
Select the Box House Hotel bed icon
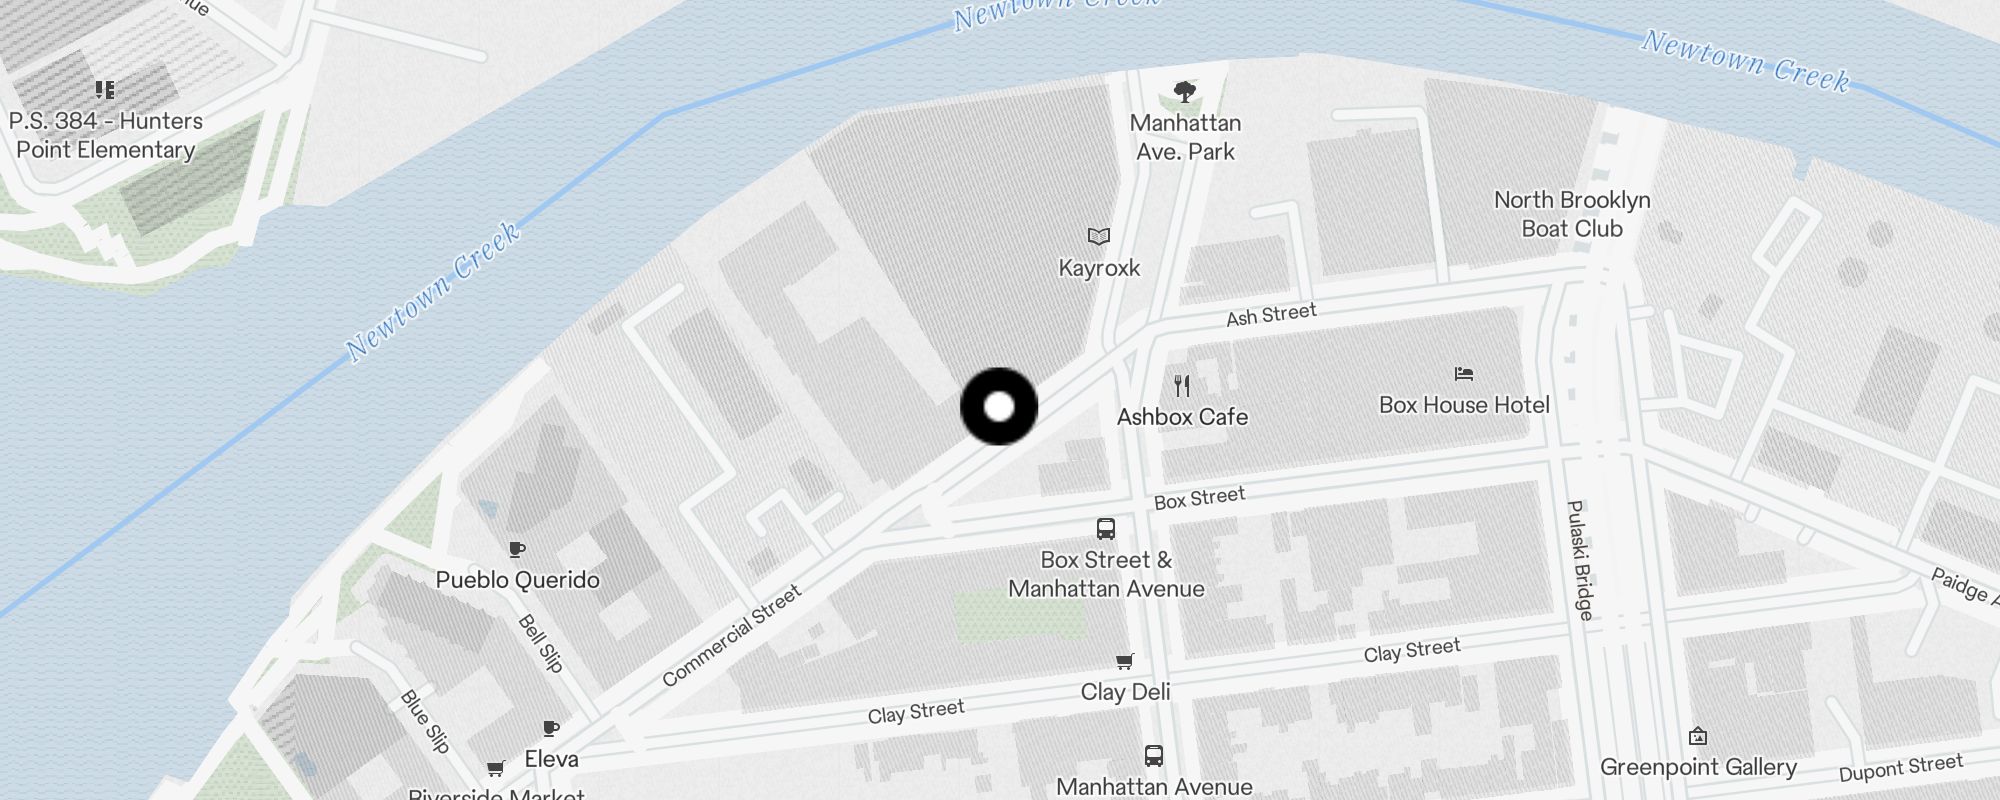click(1464, 374)
